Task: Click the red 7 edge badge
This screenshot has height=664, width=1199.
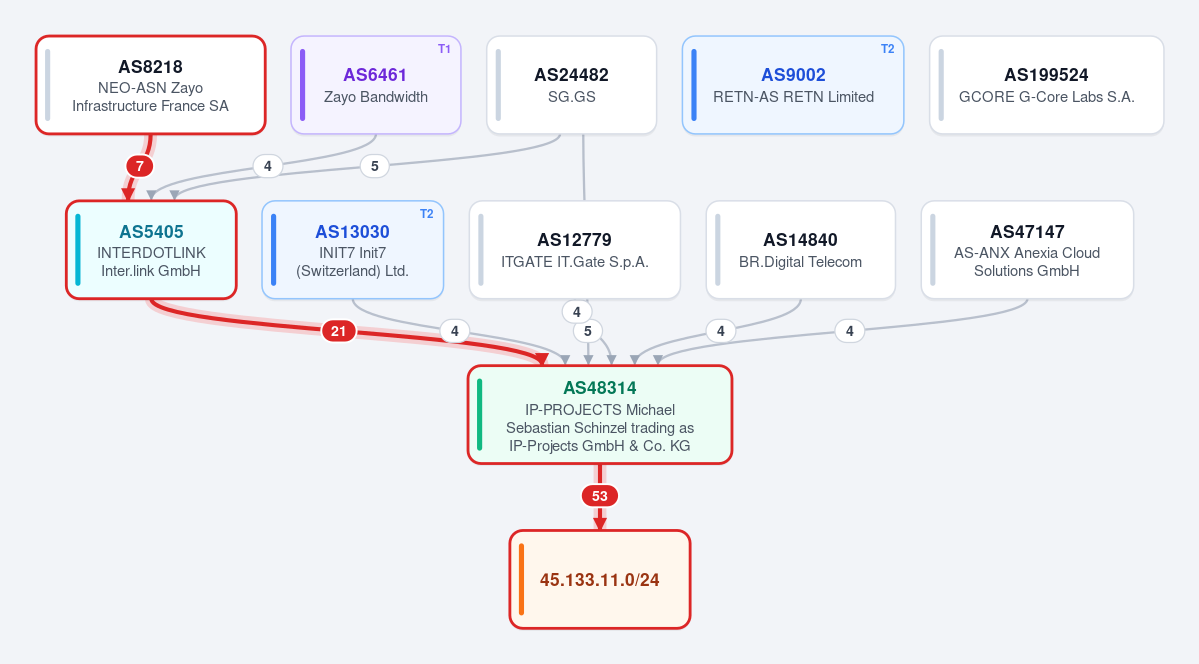Action: [139, 166]
